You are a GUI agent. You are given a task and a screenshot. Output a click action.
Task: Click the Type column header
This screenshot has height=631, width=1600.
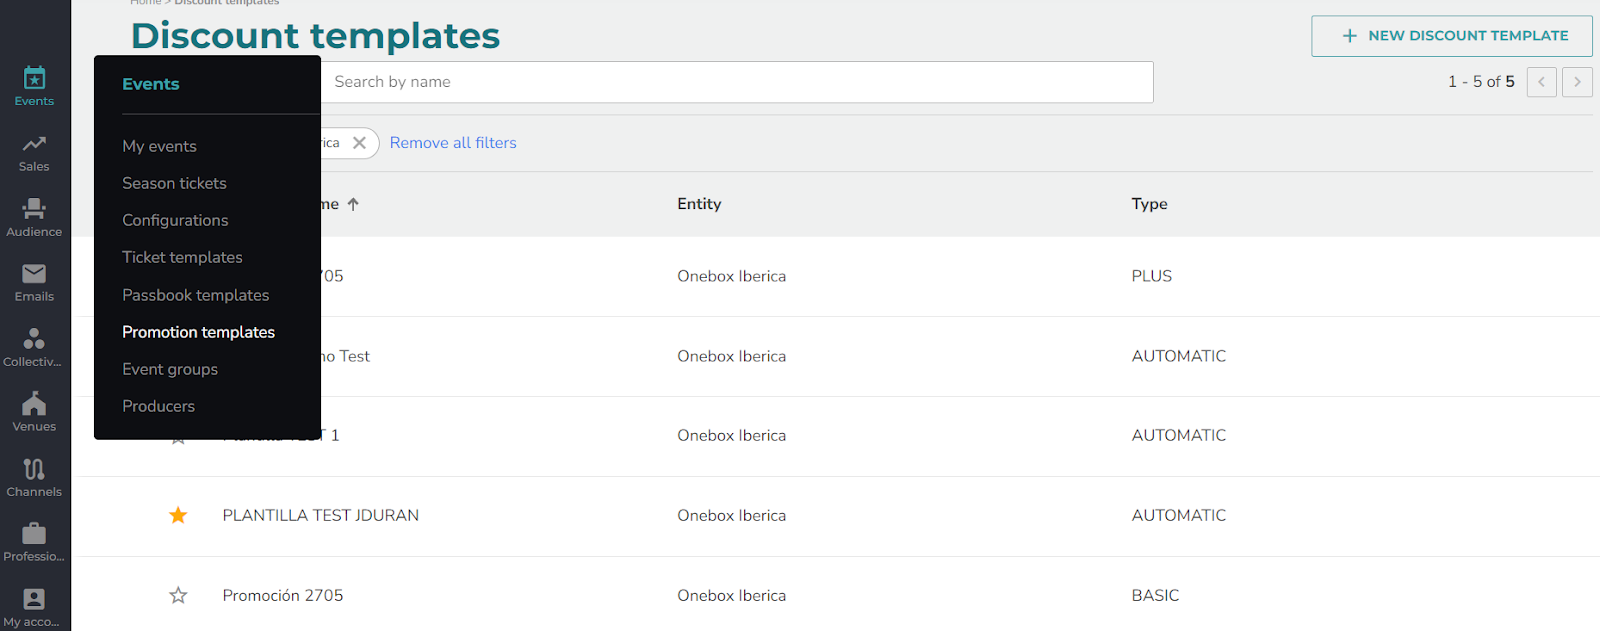tap(1150, 204)
